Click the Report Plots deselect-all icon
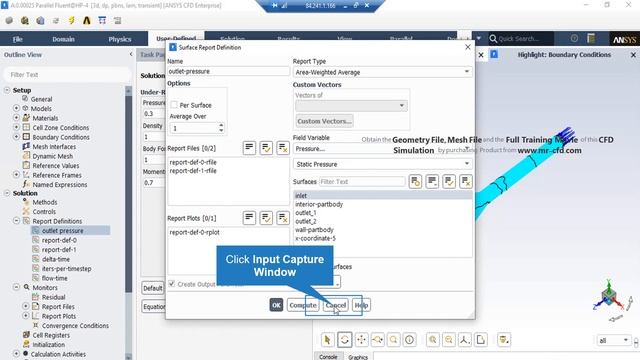640x360 pixels. [x=283, y=218]
